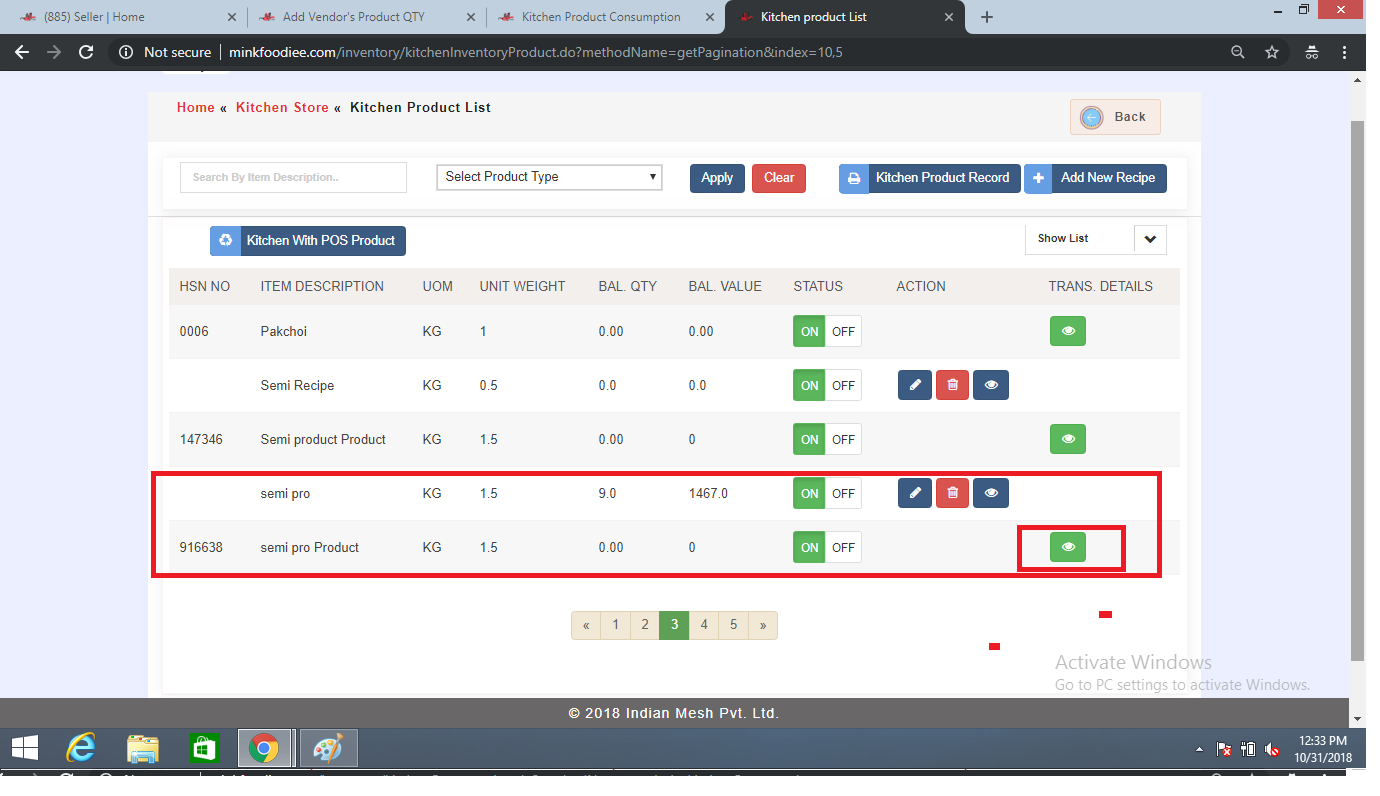This screenshot has height=796, width=1380.
Task: View transaction details for Pakchoi
Action: click(1068, 331)
